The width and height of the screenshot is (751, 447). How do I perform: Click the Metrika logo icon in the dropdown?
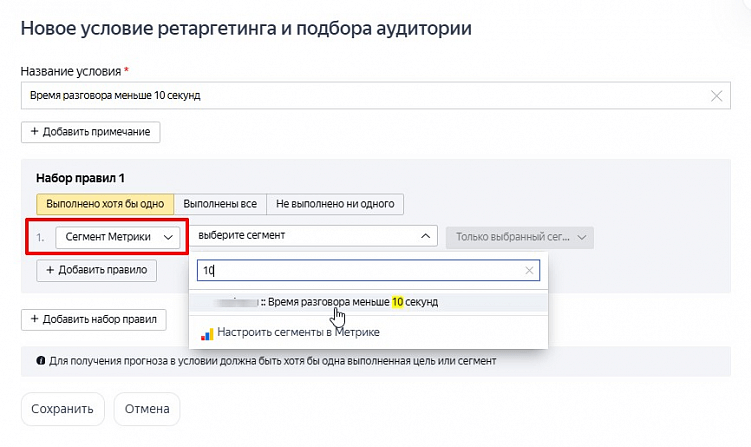207,334
